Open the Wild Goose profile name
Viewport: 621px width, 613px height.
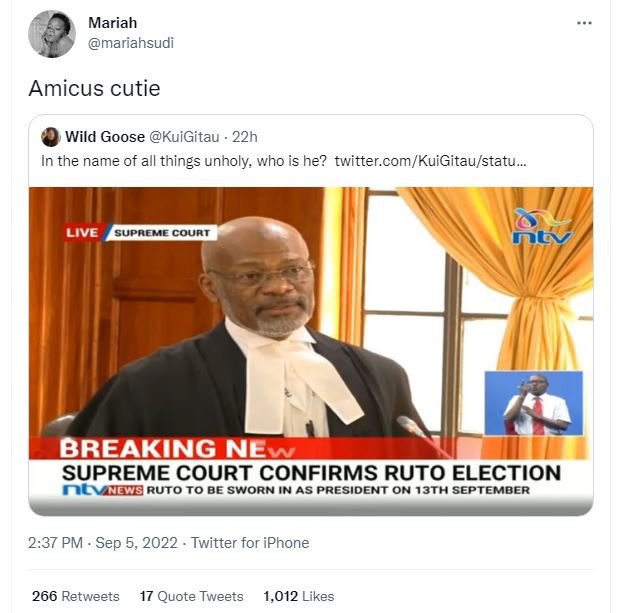click(103, 137)
